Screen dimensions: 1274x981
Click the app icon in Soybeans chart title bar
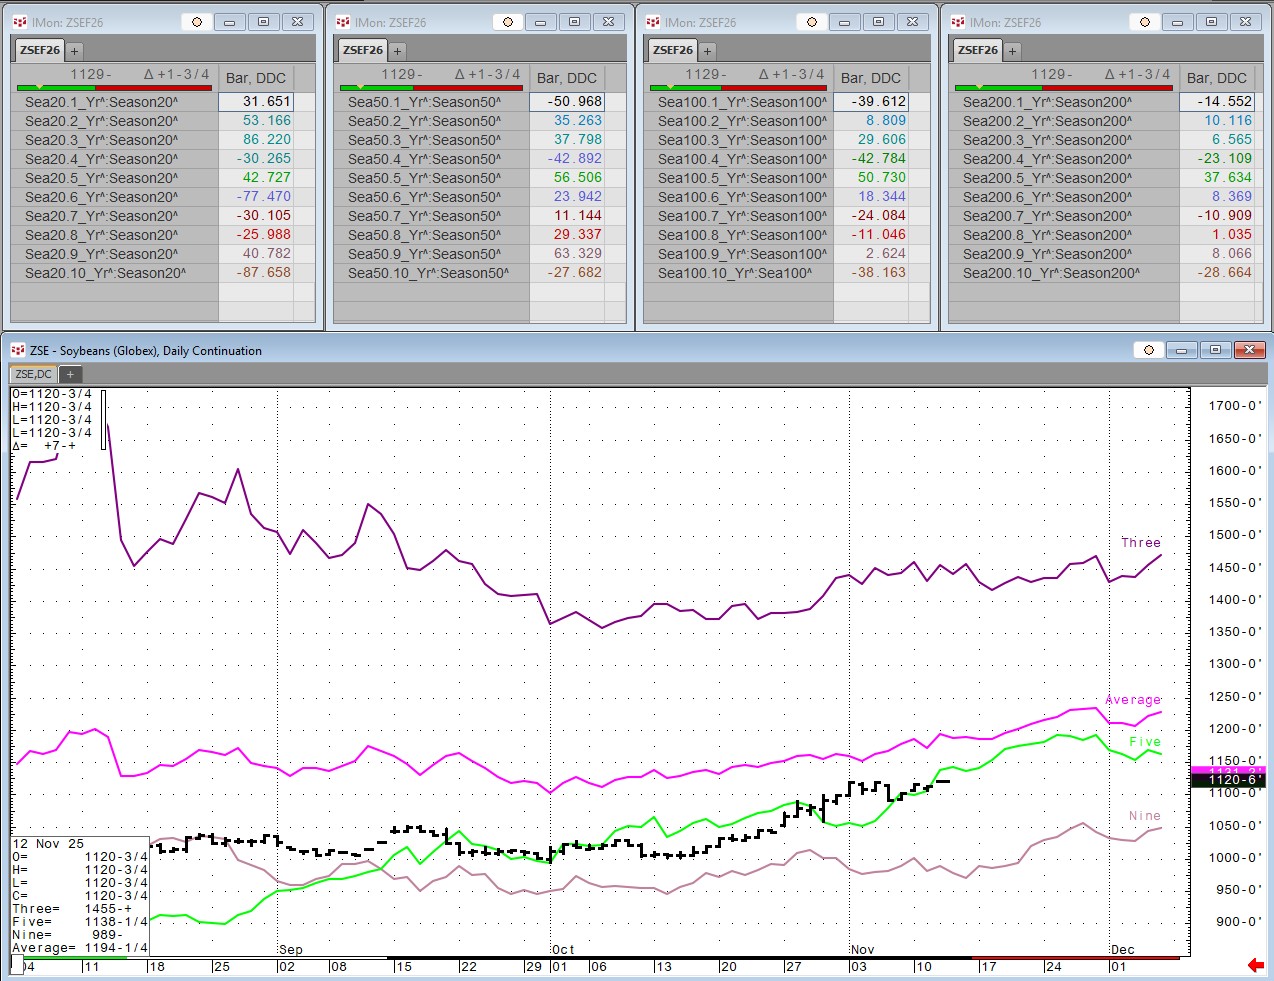click(17, 350)
